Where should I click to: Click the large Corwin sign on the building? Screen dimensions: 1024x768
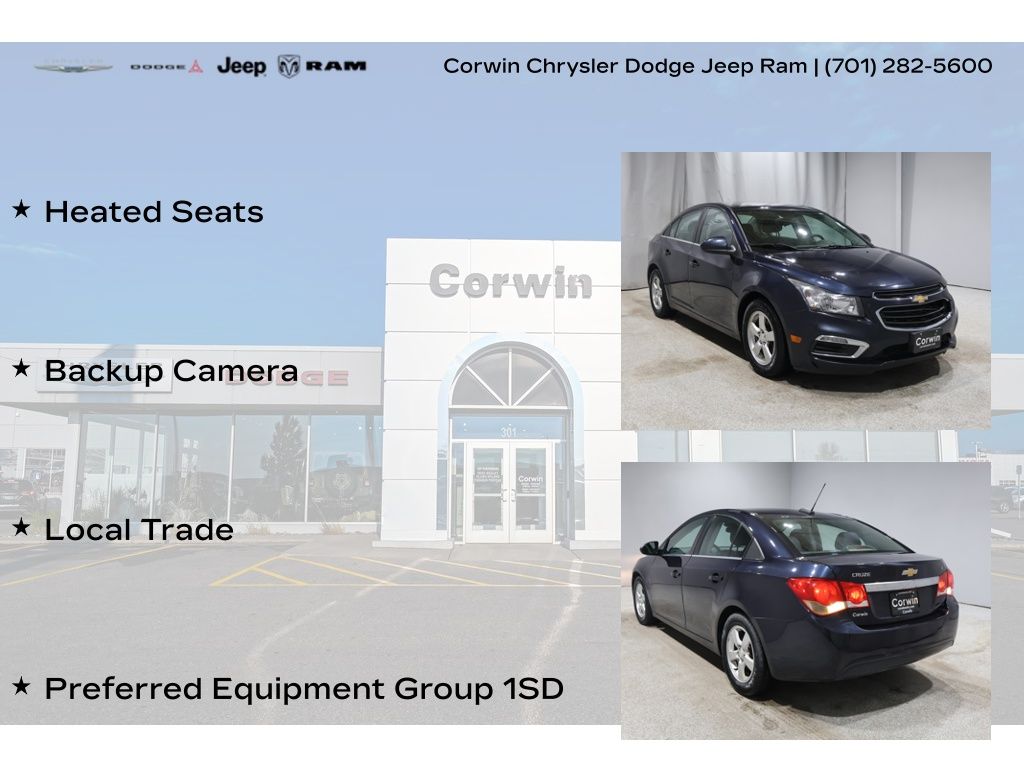click(x=510, y=282)
